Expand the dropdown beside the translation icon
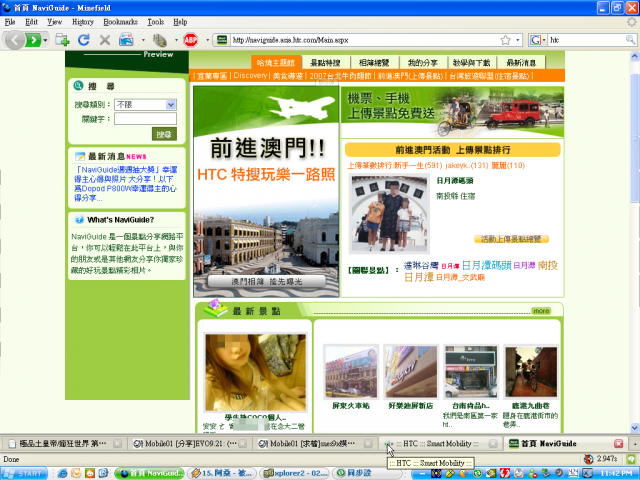This screenshot has height=480, width=640. [x=176, y=40]
